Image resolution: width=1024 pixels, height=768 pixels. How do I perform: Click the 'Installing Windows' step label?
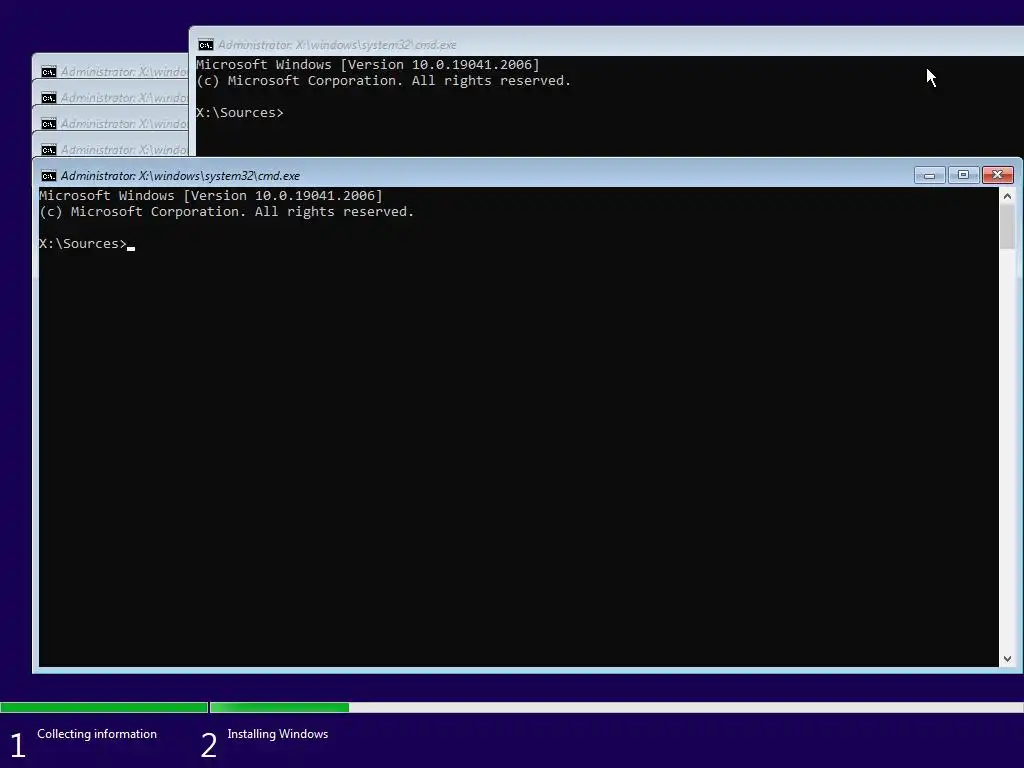(x=278, y=734)
